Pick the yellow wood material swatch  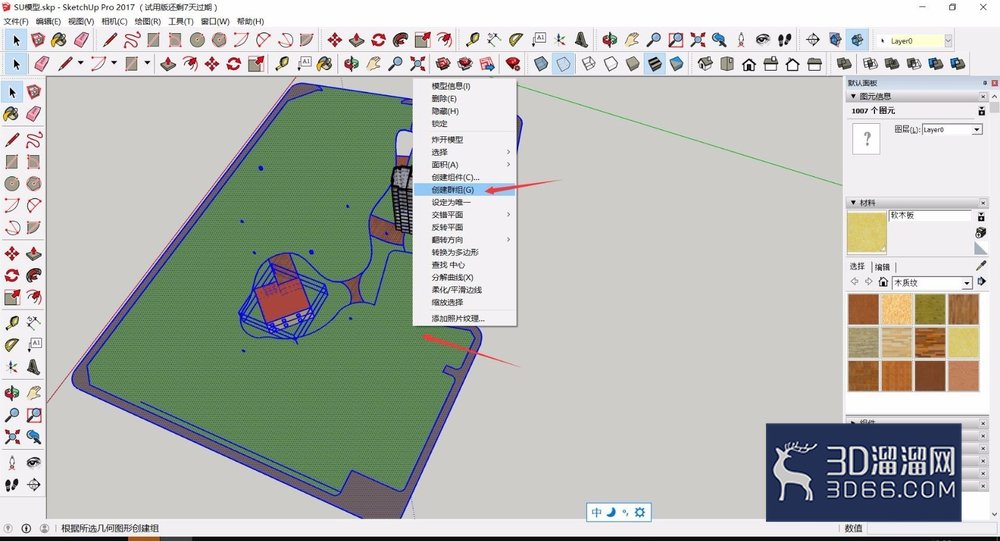963,342
